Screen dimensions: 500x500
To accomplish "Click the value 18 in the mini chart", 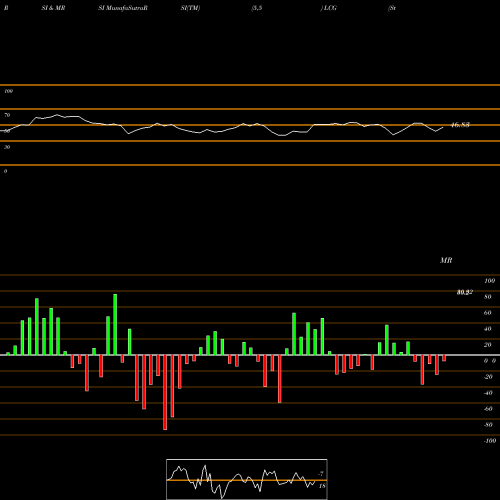I will point(322,486).
